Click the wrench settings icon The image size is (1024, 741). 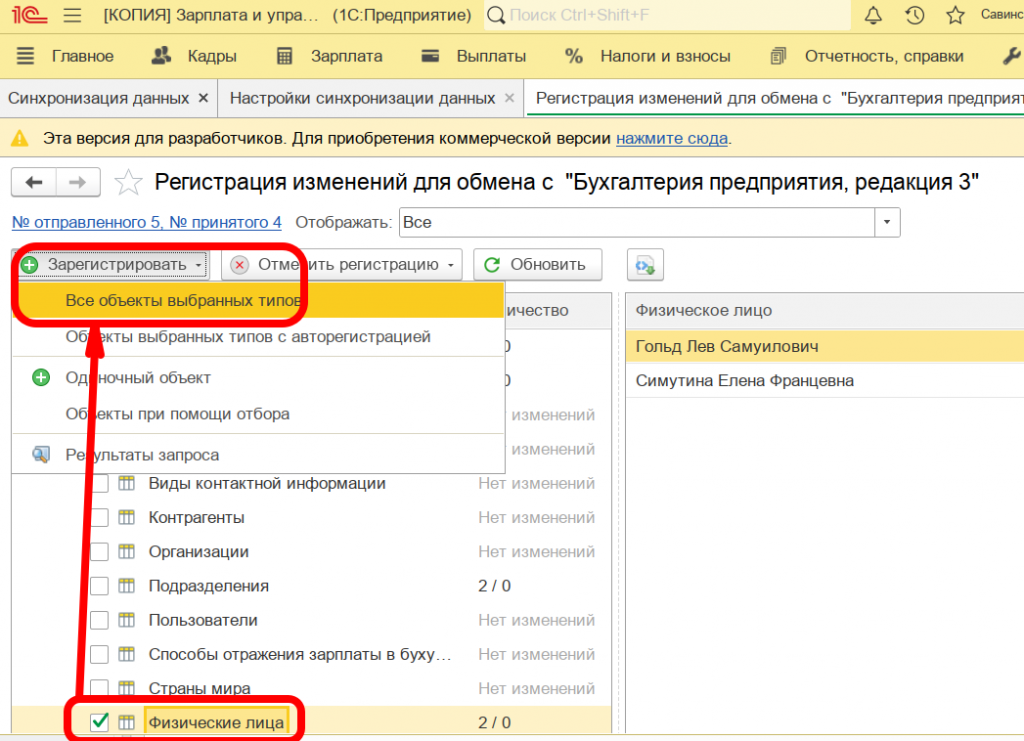tap(1012, 56)
